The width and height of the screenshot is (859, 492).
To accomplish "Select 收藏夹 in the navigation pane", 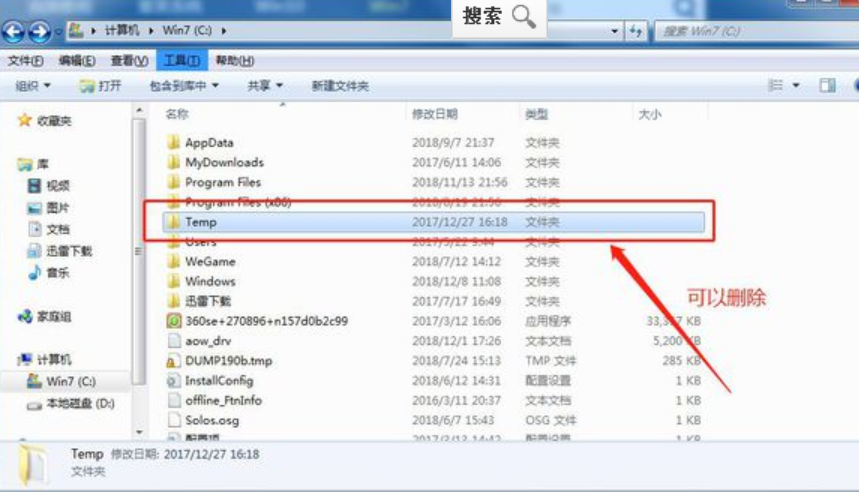I will click(45, 121).
